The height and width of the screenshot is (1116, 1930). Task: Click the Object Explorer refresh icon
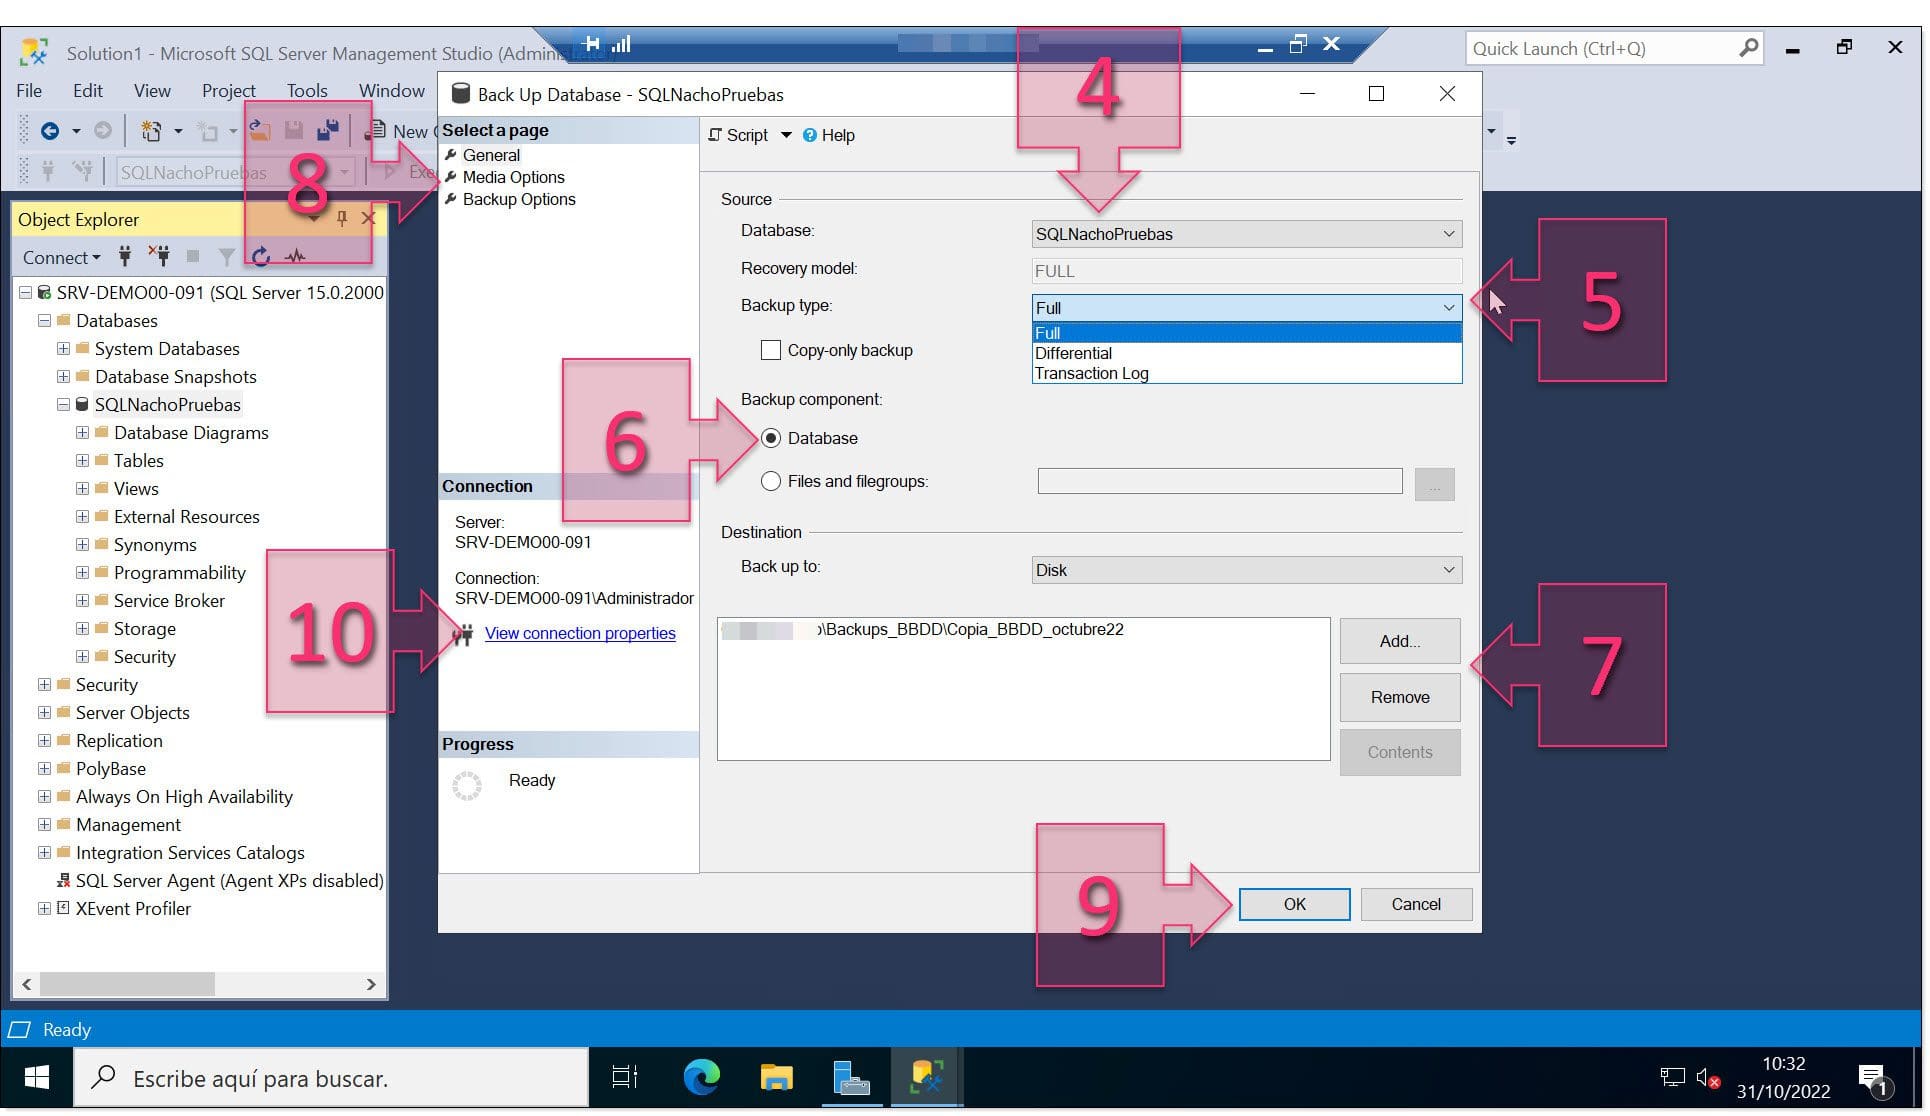coord(261,257)
